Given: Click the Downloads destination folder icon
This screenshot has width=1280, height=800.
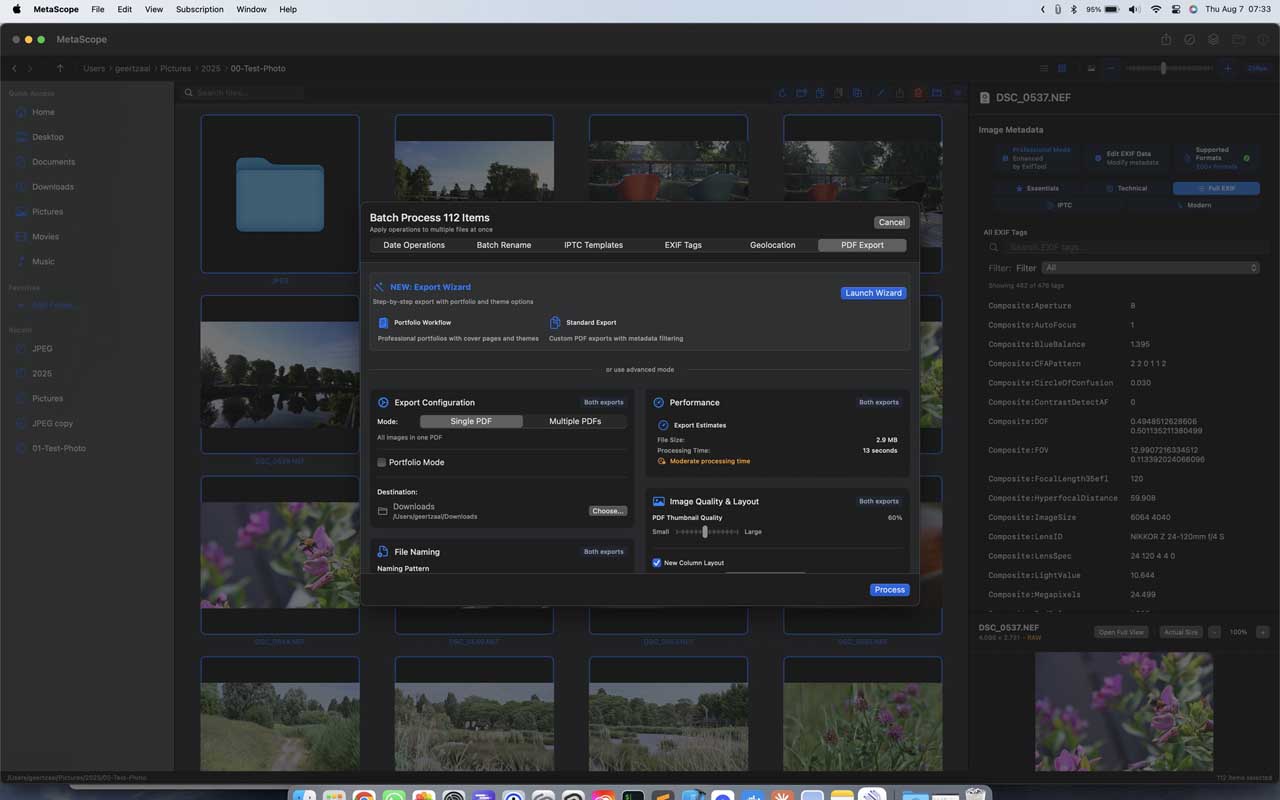Looking at the screenshot, I should click(x=383, y=511).
